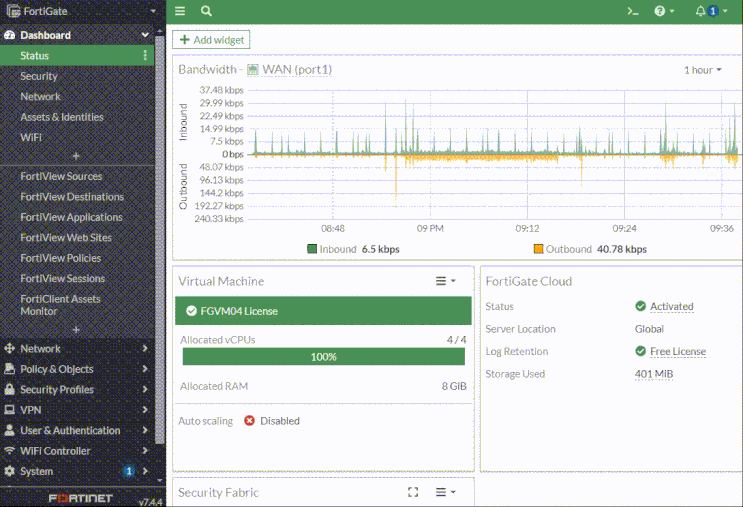The image size is (743, 507).
Task: Open Security Fabric widget menu
Action: (445, 492)
